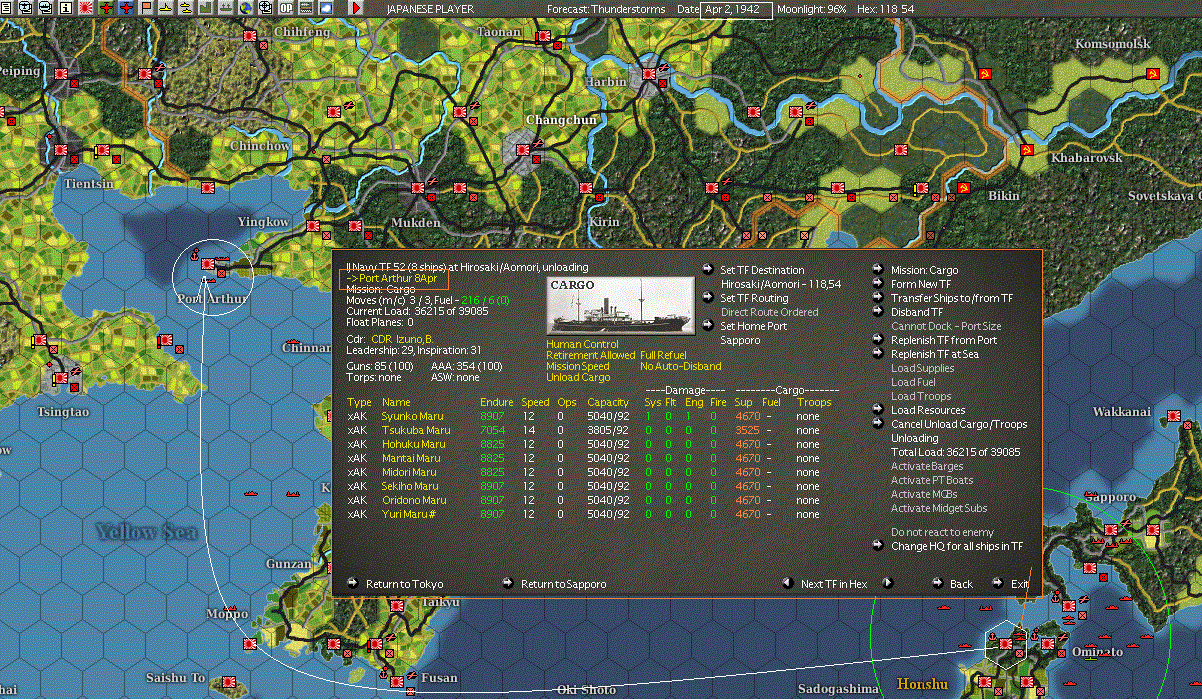1202x699 pixels.
Task: Toggle No Auto-Disband setting
Action: coord(680,366)
